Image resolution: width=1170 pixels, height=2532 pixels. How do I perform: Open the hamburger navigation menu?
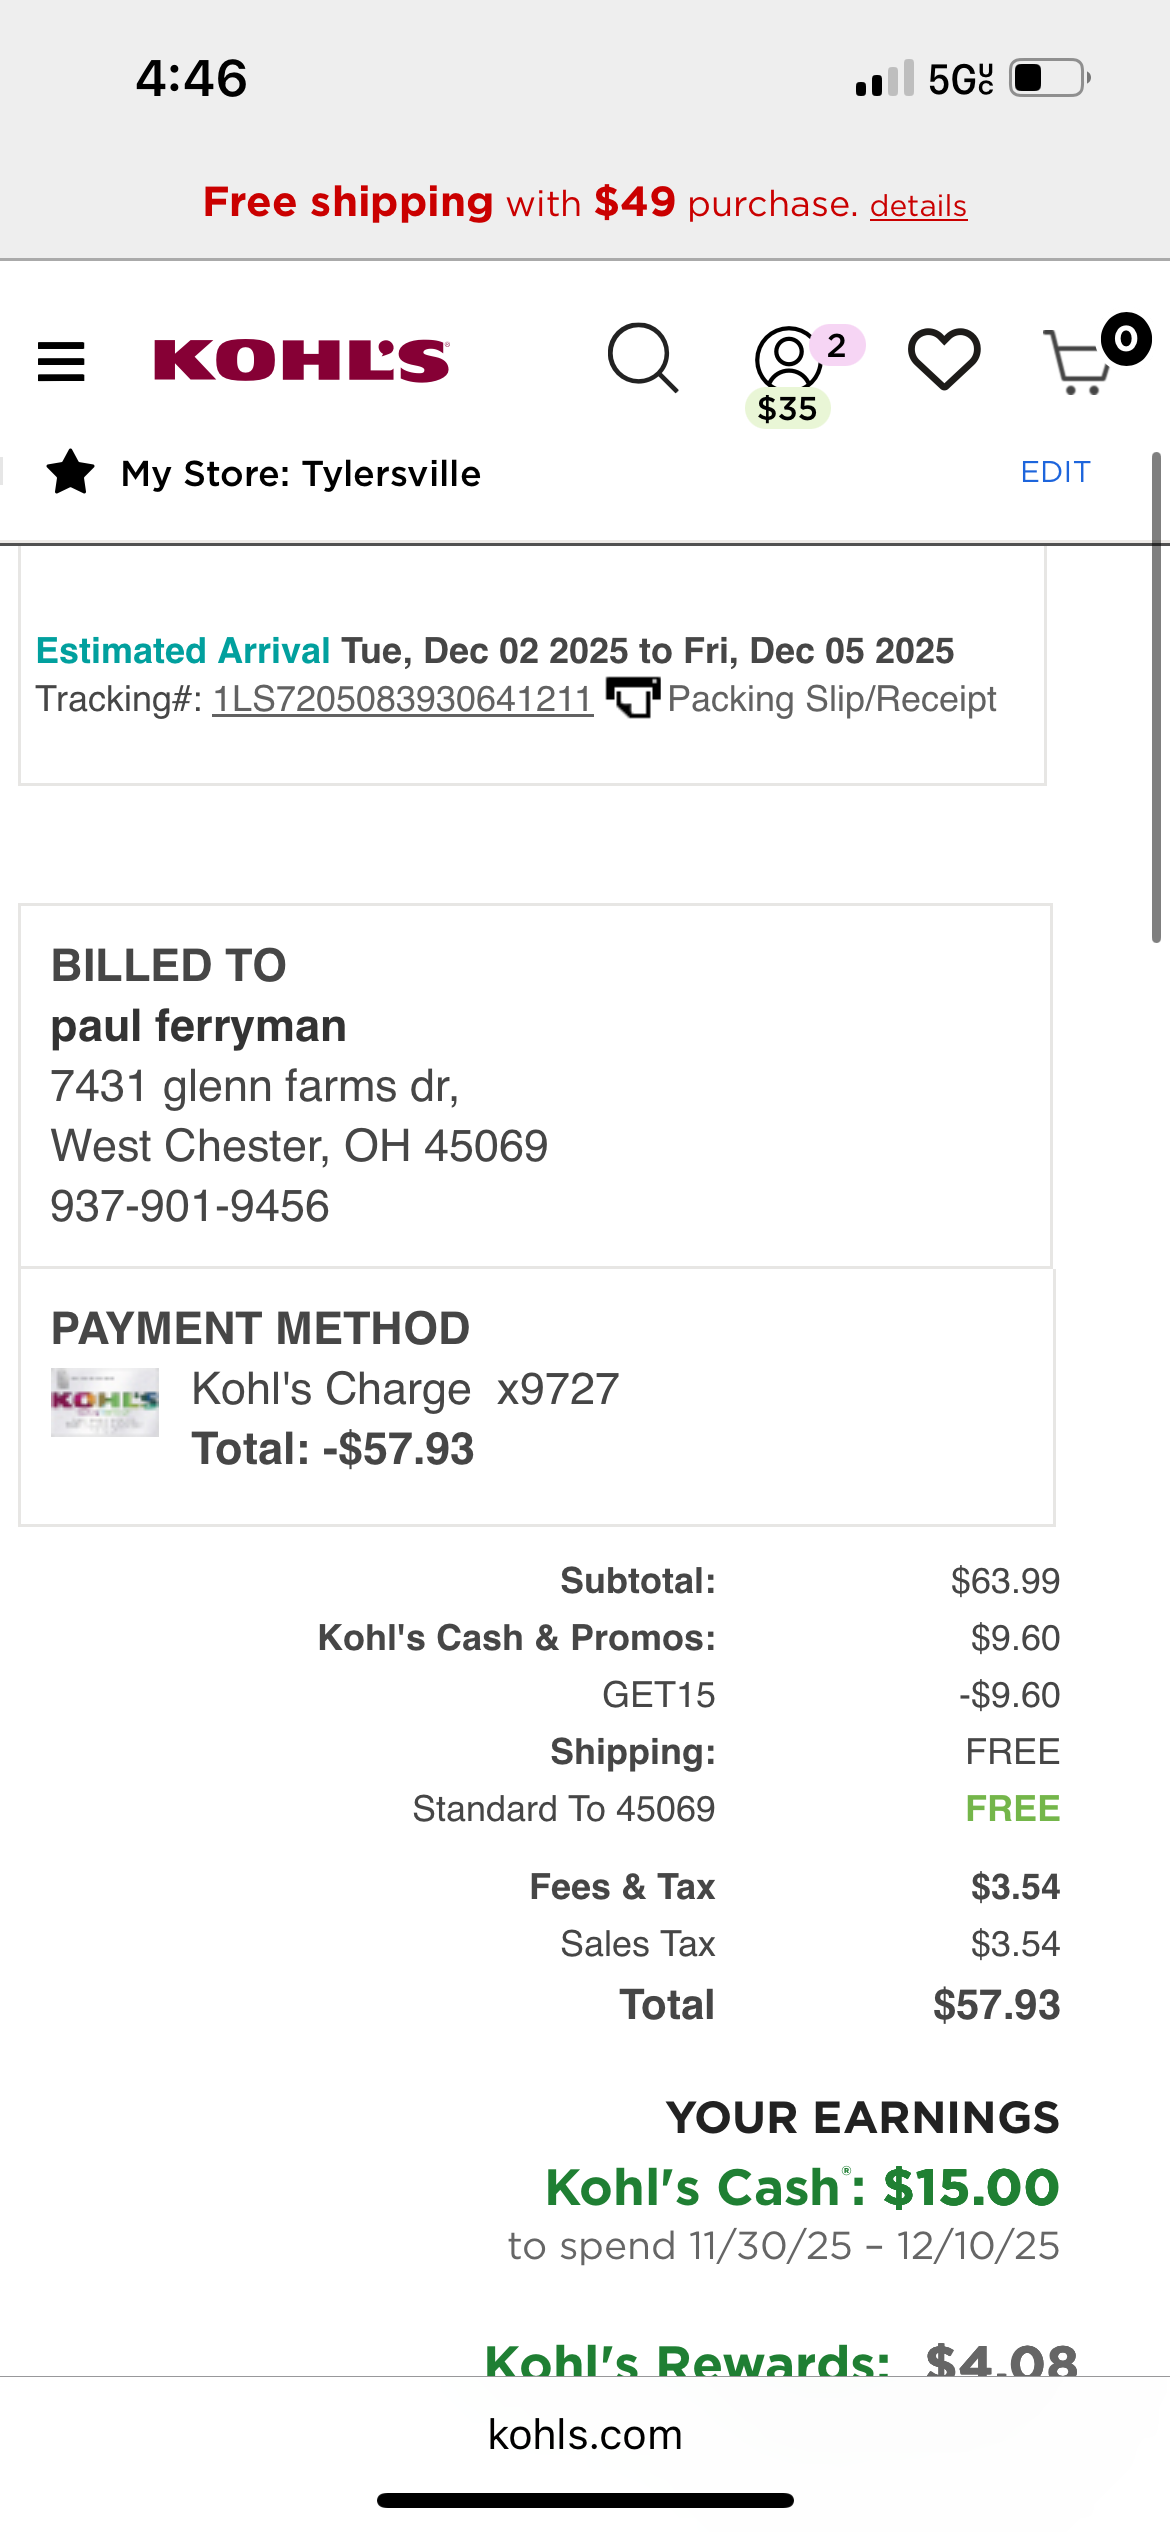(61, 361)
